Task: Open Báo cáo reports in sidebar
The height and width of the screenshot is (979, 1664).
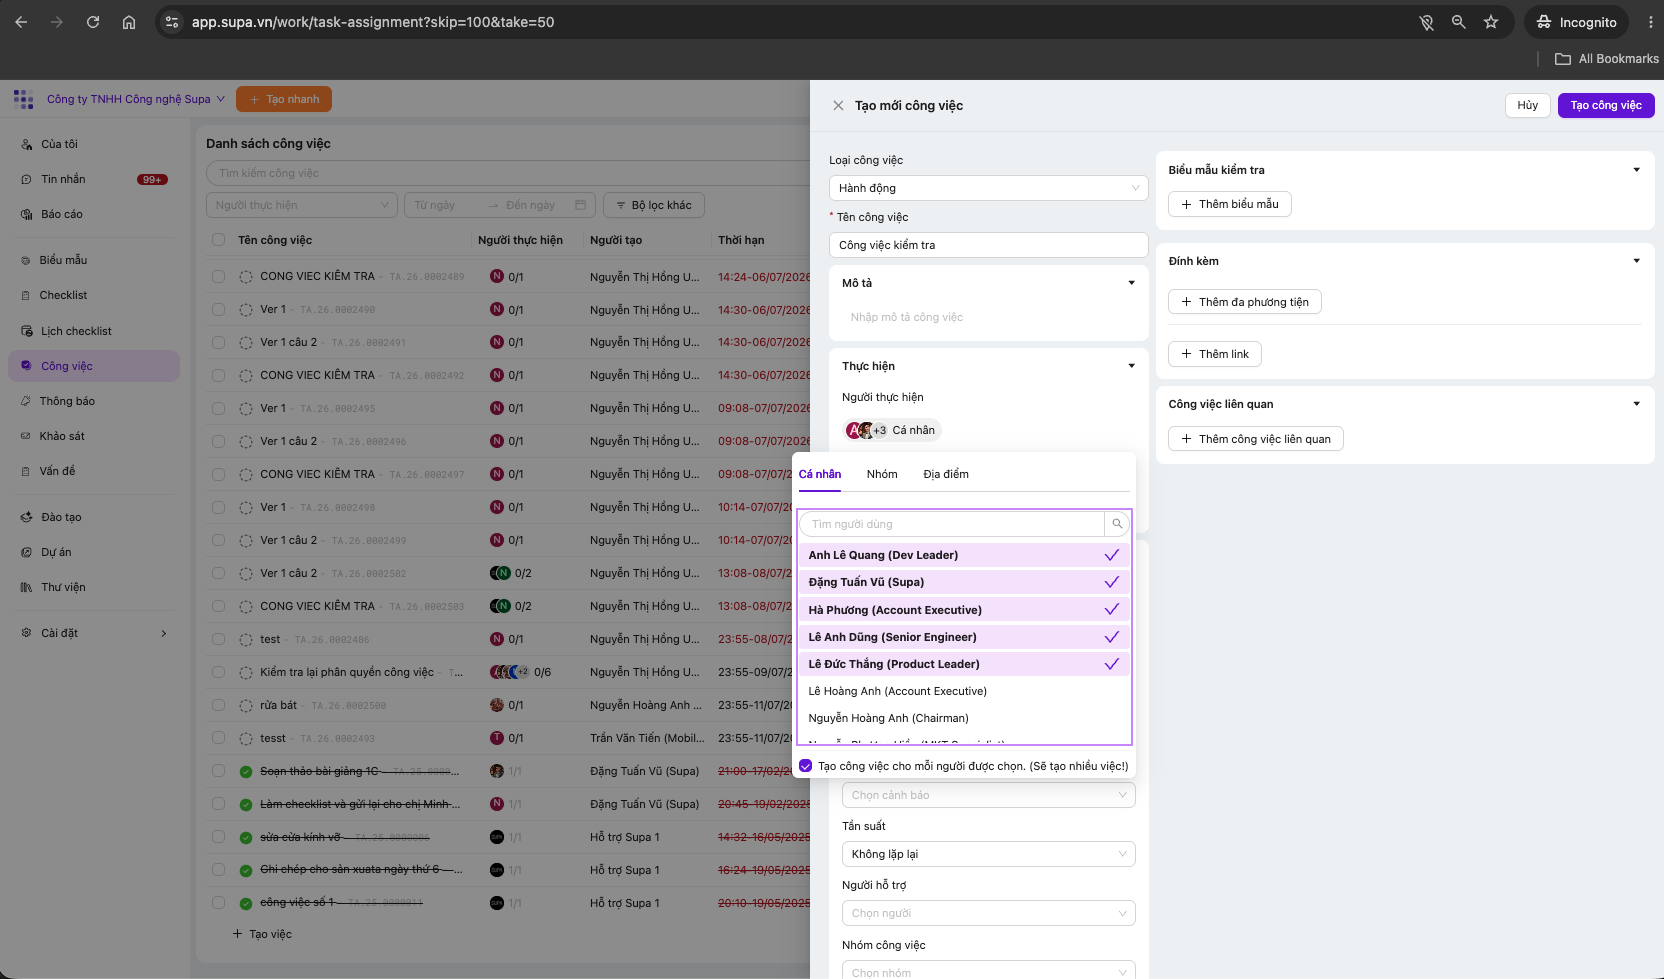Action: pos(62,214)
